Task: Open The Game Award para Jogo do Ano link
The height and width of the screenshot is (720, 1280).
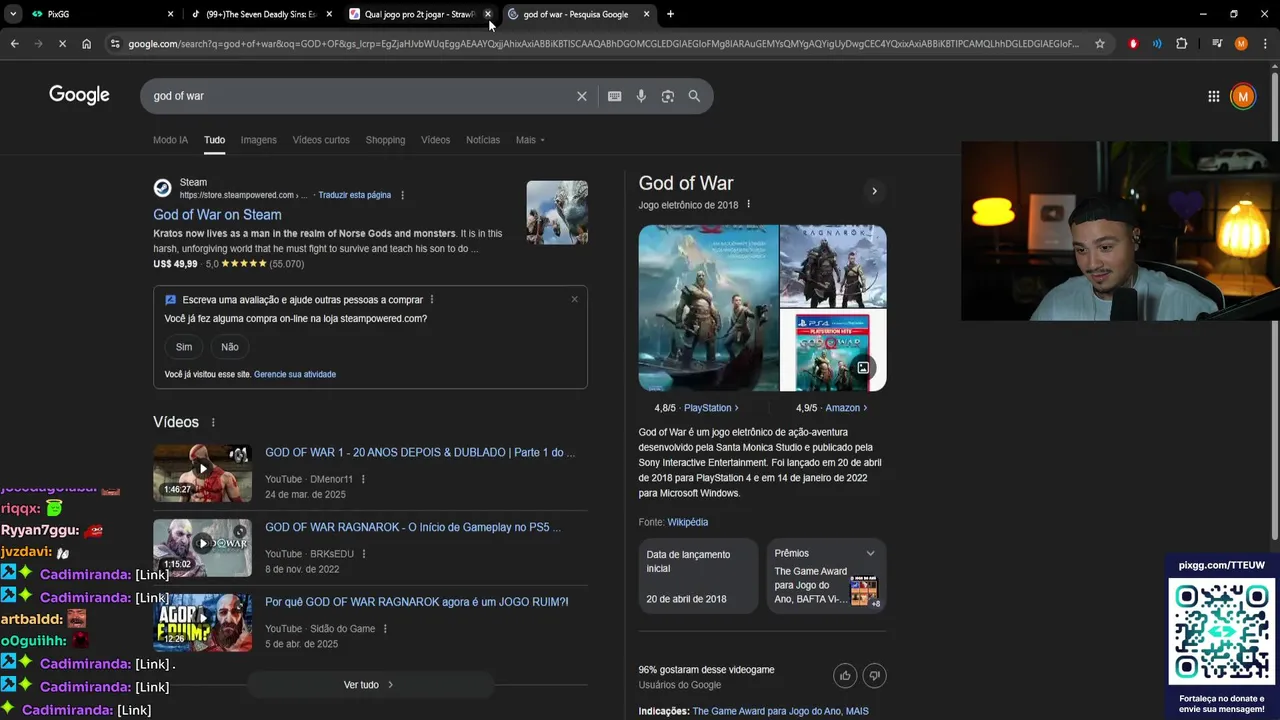Action: tap(767, 711)
